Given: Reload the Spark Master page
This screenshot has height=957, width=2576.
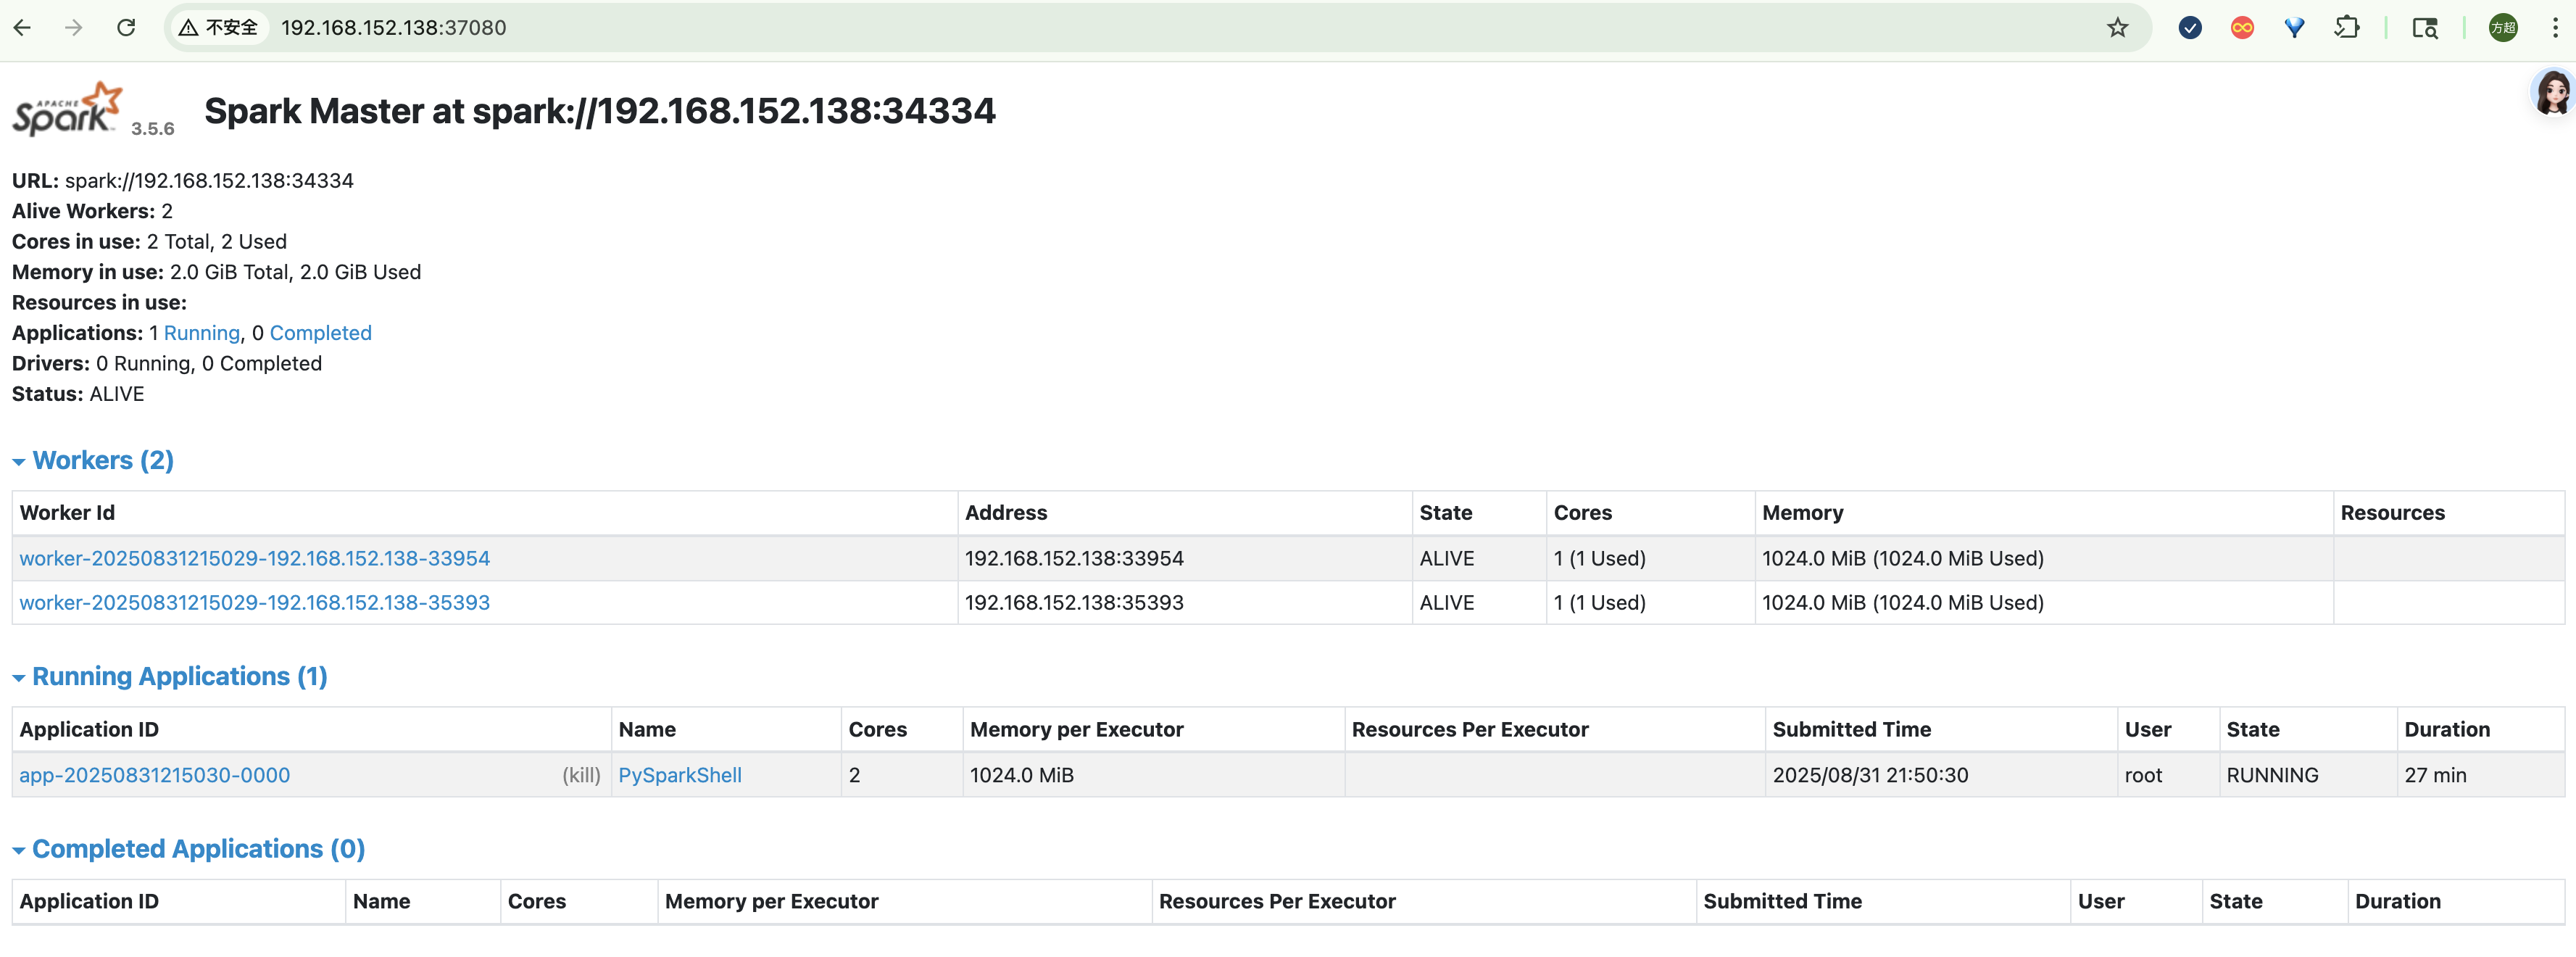Looking at the screenshot, I should (126, 28).
